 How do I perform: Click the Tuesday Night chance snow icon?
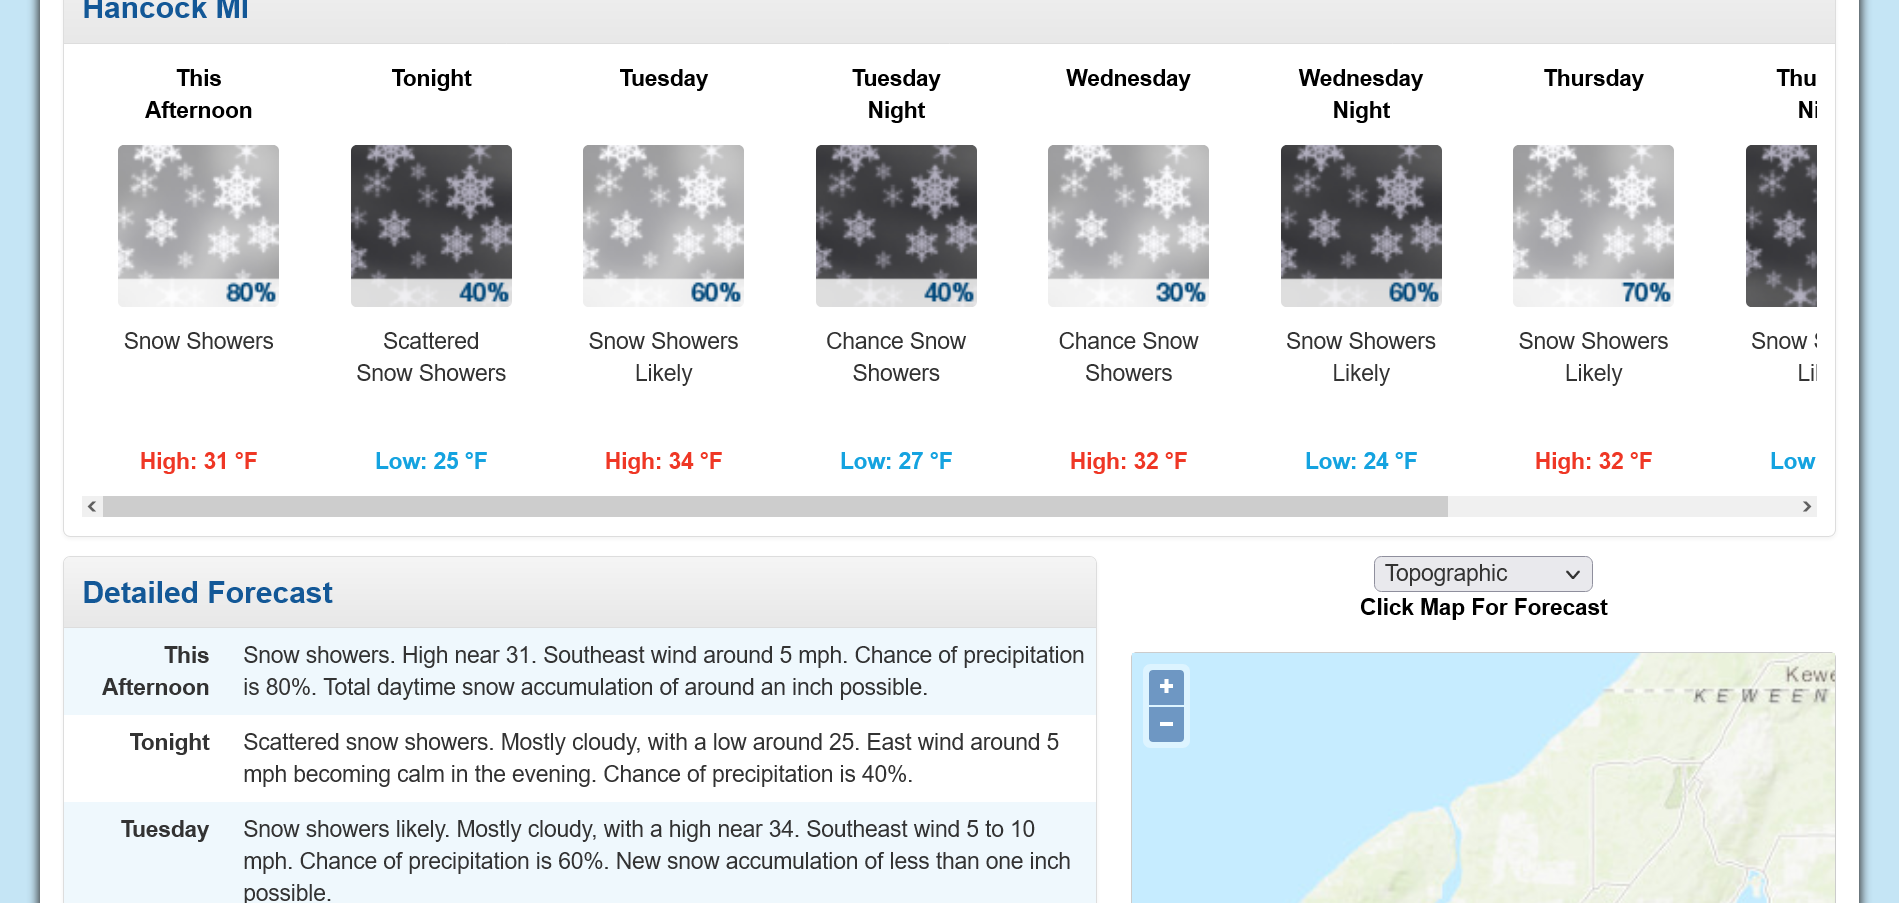(x=896, y=225)
